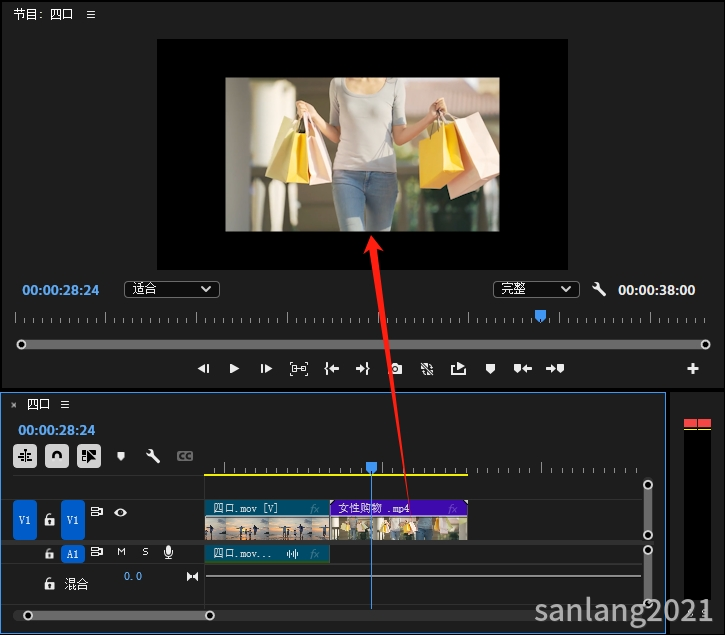The height and width of the screenshot is (635, 725).
Task: Click the timeline timecode 00:00:28:24
Action: pyautogui.click(x=57, y=430)
